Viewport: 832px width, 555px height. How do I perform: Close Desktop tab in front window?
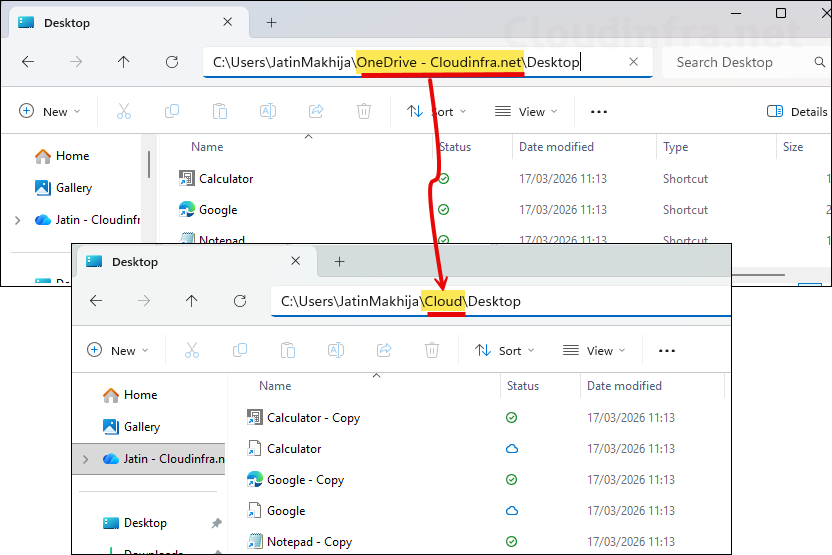tap(296, 261)
